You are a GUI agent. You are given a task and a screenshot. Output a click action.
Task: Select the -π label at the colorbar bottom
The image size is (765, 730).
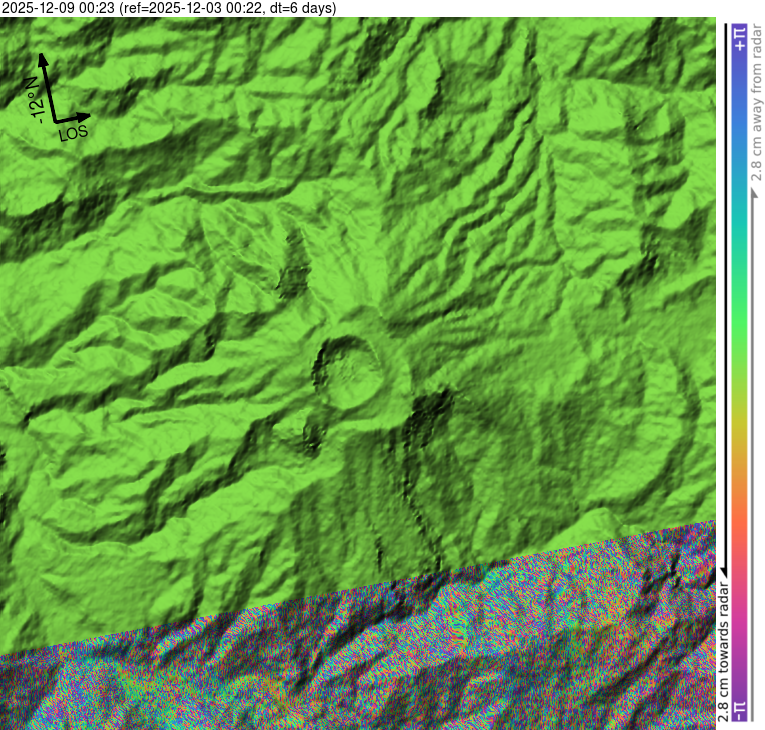point(739,709)
